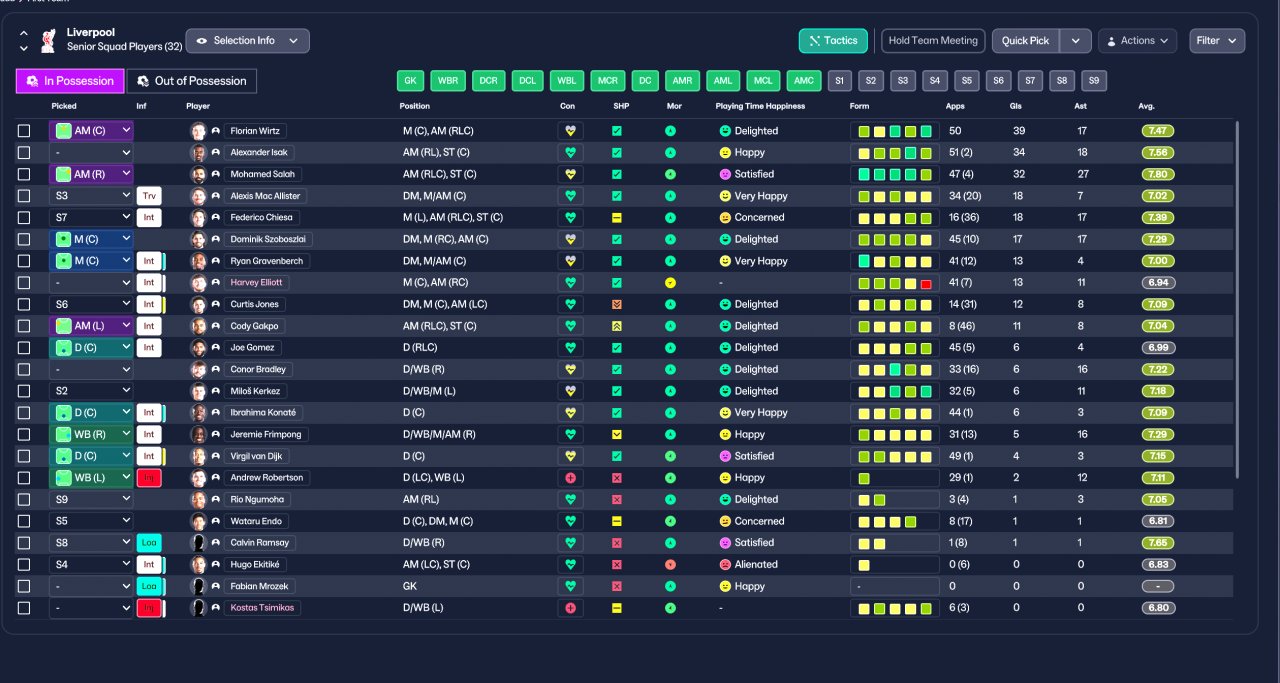Image resolution: width=1280 pixels, height=683 pixels.
Task: Open Harvey Elliott player name link
Action: tap(257, 283)
